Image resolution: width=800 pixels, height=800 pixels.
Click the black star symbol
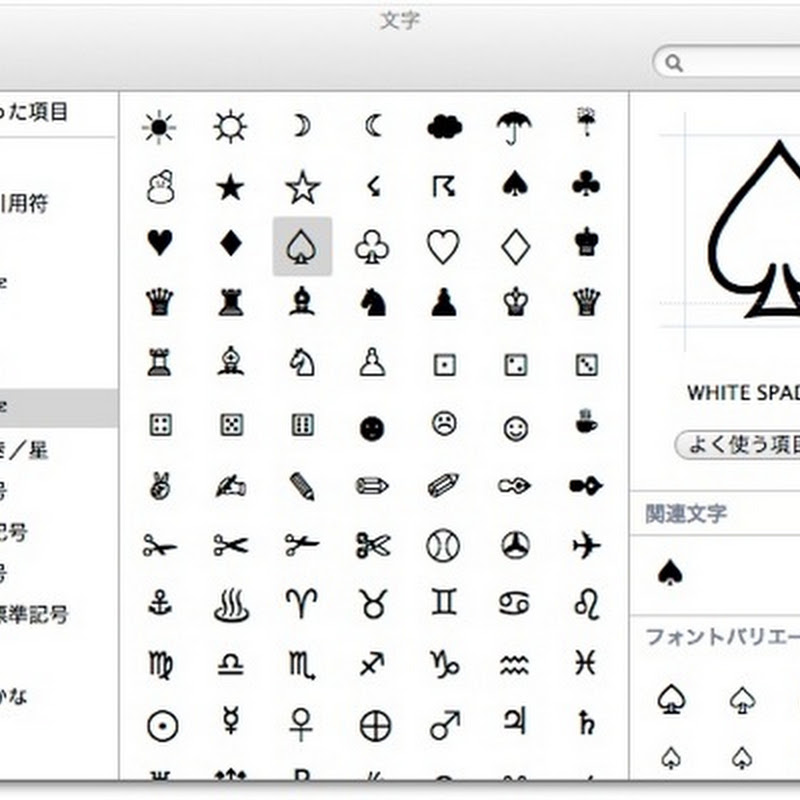pos(230,187)
